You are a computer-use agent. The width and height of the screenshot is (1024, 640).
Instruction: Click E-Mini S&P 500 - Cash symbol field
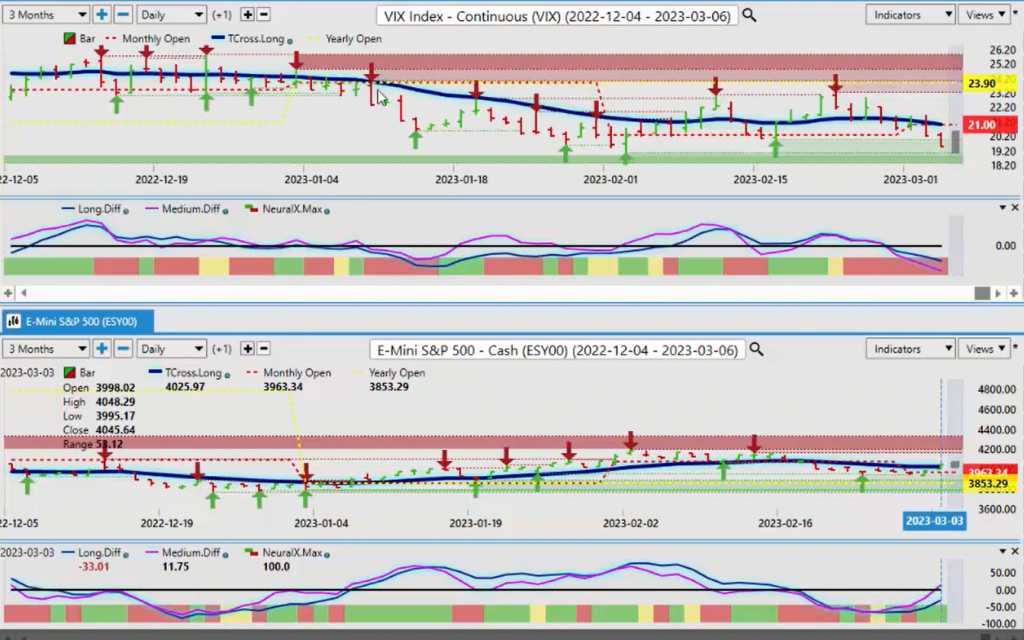(x=557, y=350)
